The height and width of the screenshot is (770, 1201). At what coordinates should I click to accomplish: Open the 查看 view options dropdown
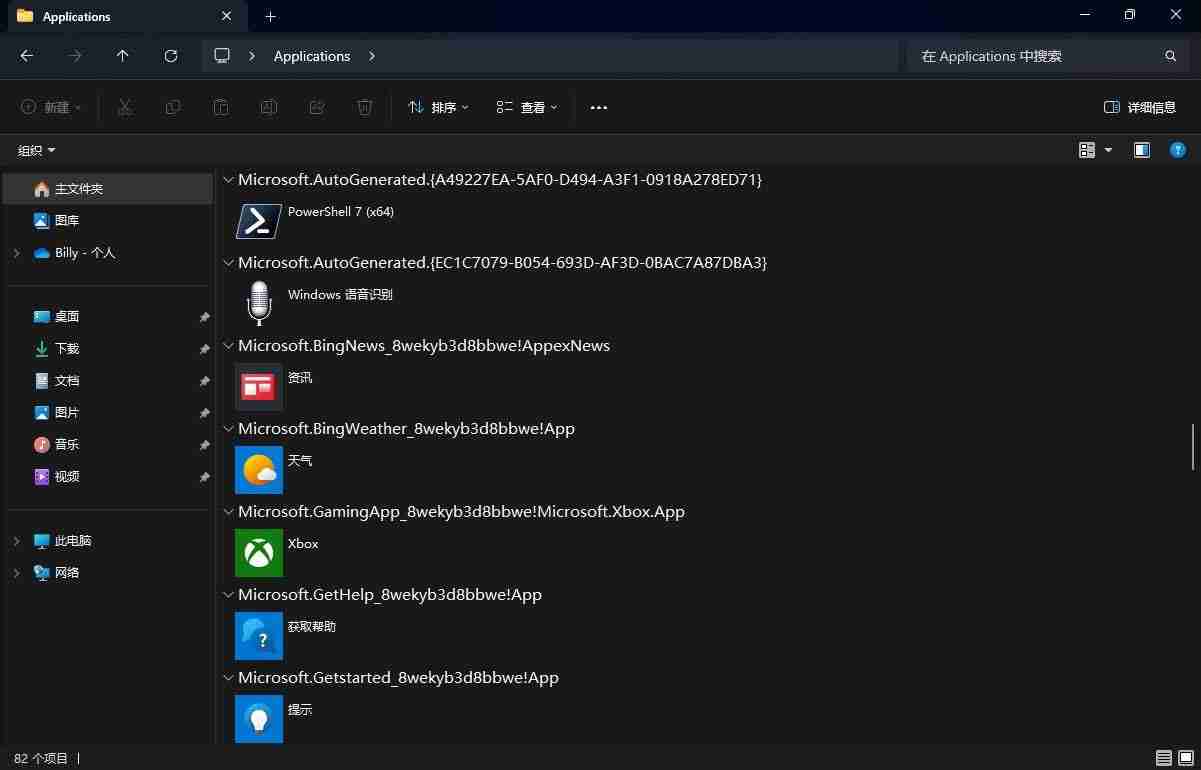pyautogui.click(x=526, y=107)
